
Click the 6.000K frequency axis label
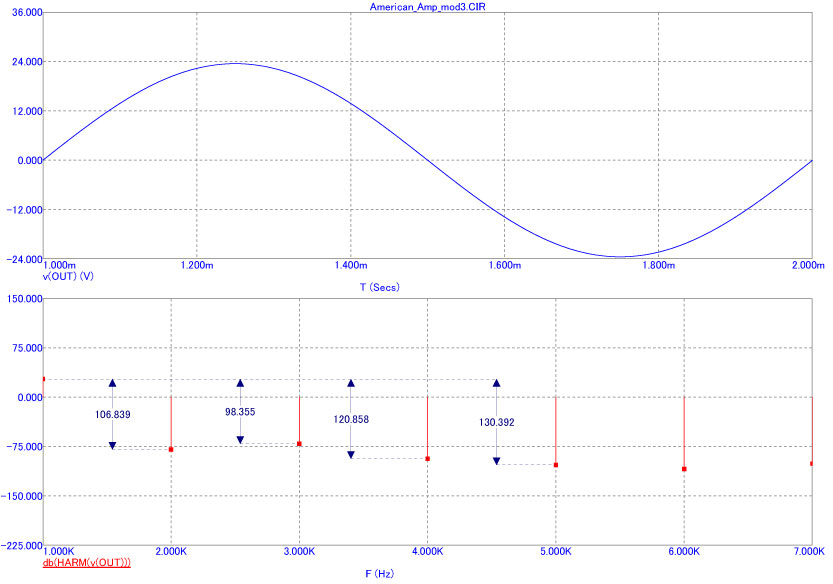click(x=684, y=552)
